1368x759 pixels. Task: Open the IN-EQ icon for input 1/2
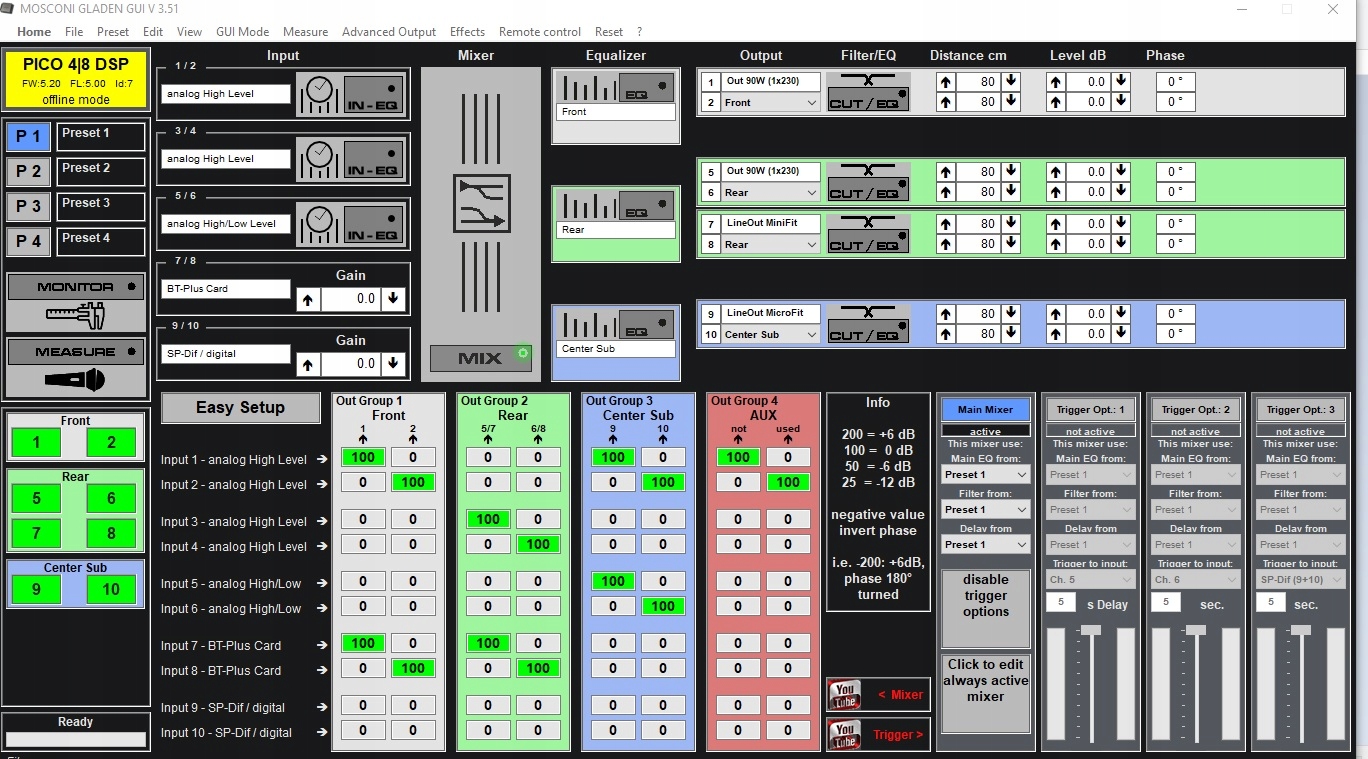(x=371, y=95)
